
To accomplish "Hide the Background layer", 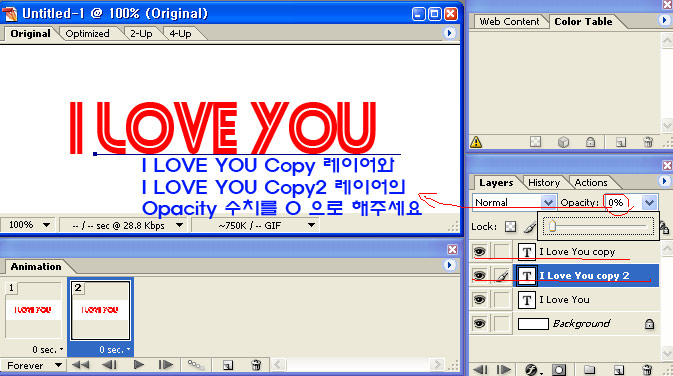I will coord(479,323).
